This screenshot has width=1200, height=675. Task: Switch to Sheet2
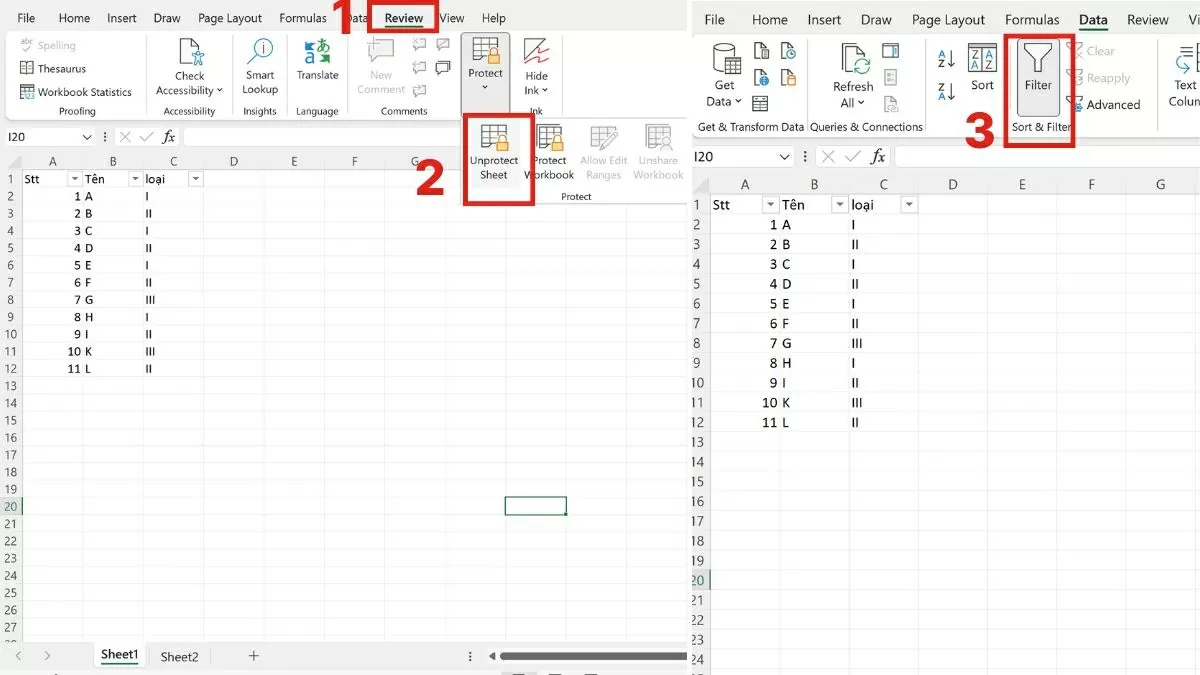point(179,656)
